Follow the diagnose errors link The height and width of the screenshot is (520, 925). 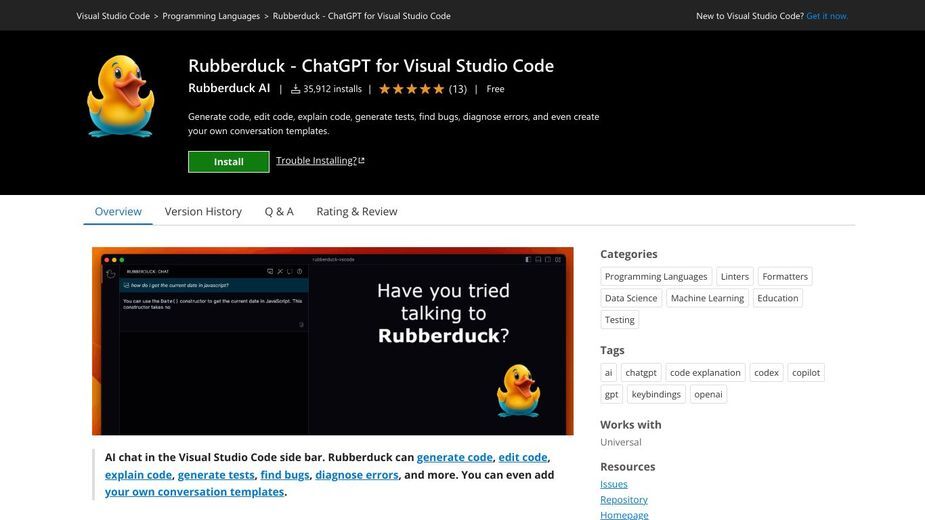pyautogui.click(x=356, y=475)
